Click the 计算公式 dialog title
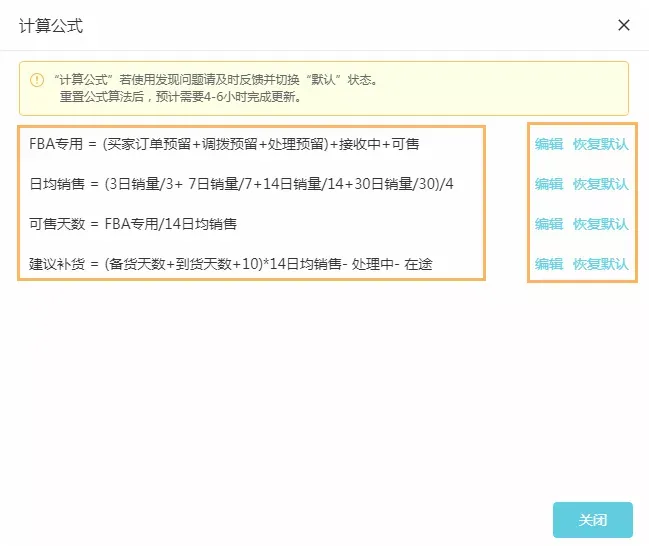Screen dimensions: 649x546 (x=51, y=26)
